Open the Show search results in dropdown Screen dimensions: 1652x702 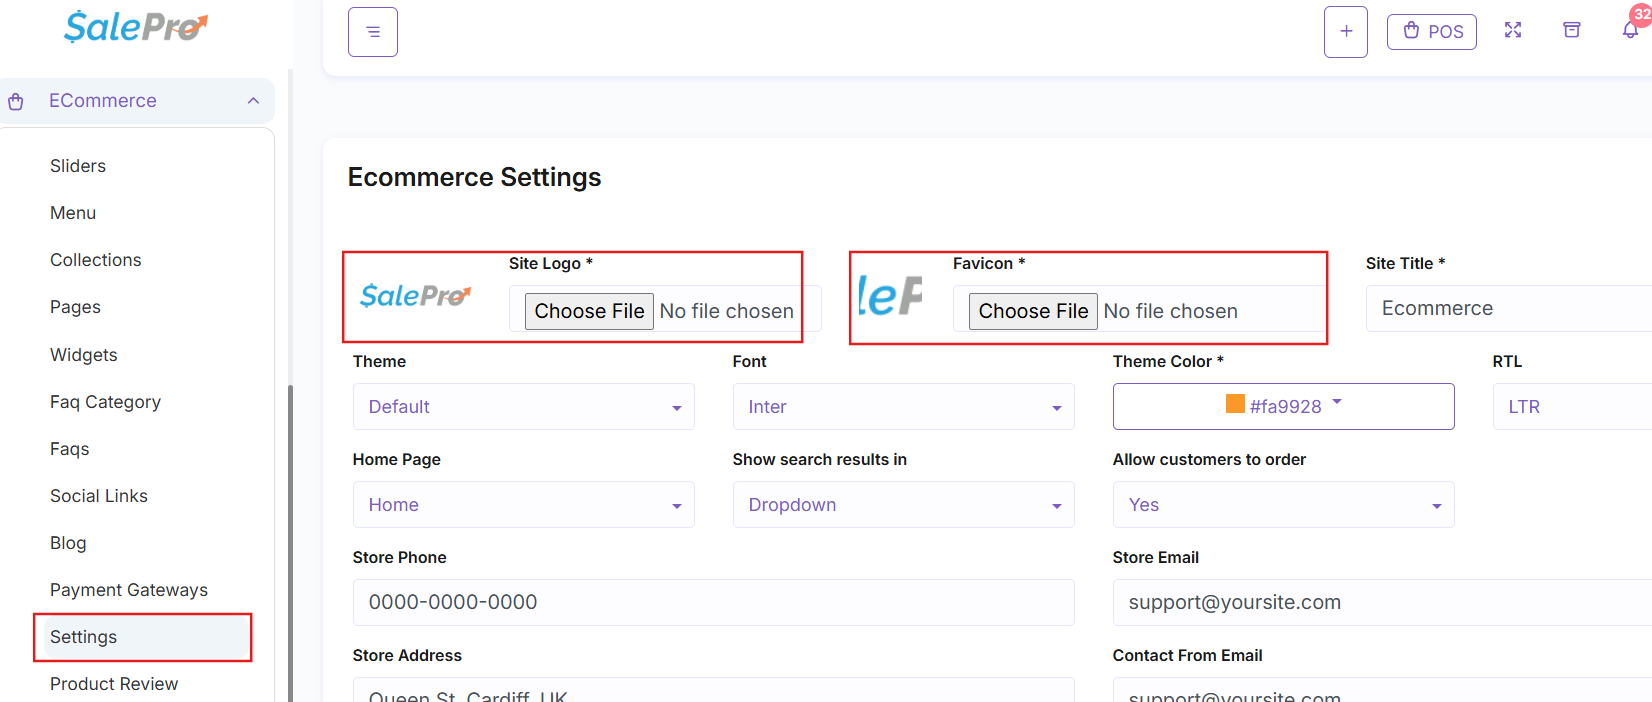point(904,505)
